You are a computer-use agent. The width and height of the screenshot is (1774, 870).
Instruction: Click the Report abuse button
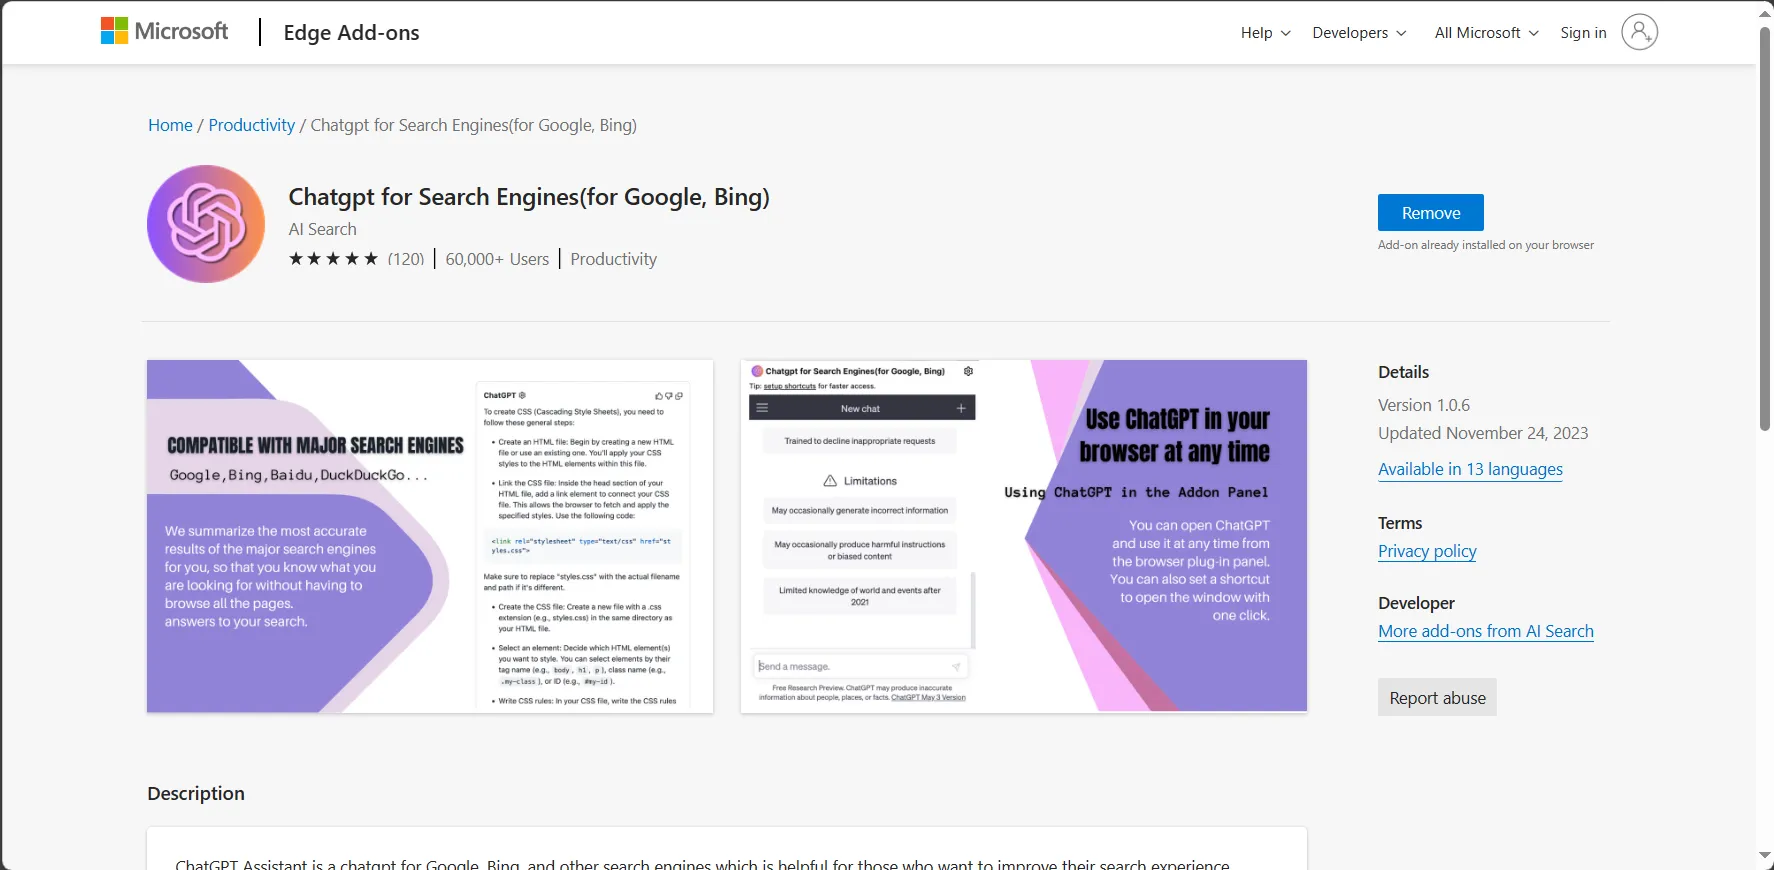pyautogui.click(x=1437, y=698)
